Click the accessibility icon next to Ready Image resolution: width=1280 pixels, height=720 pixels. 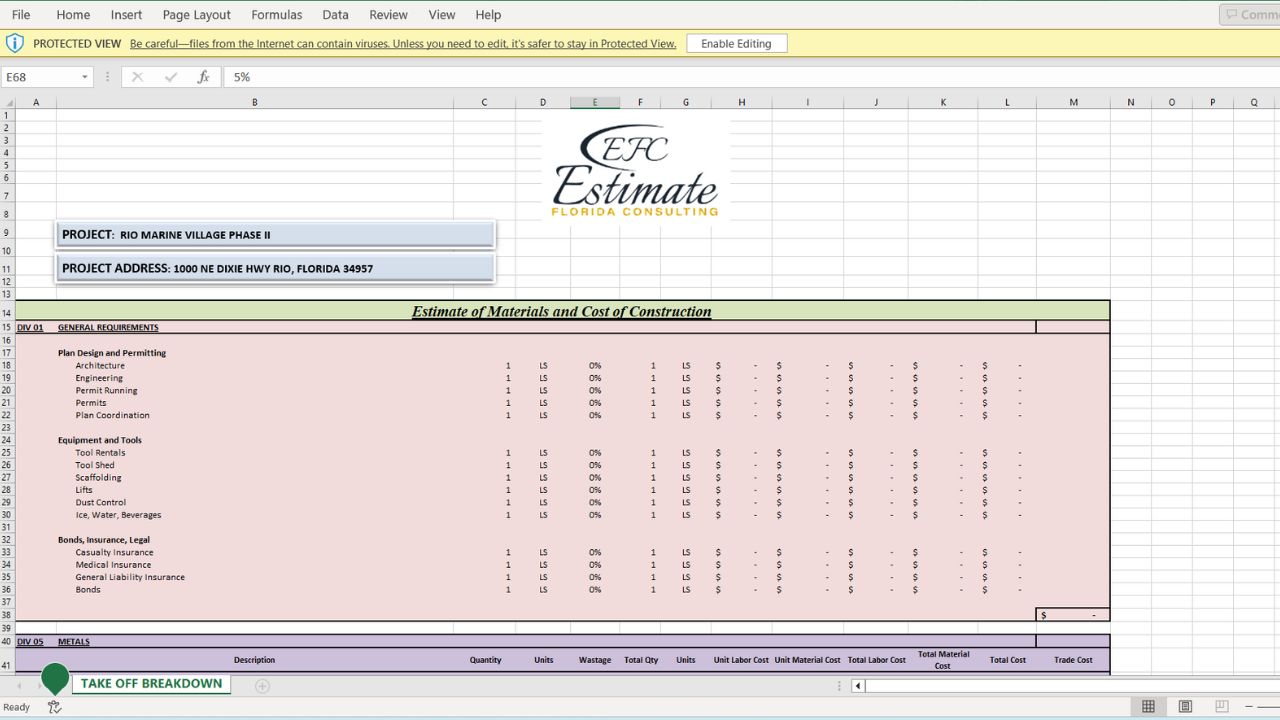[x=54, y=707]
